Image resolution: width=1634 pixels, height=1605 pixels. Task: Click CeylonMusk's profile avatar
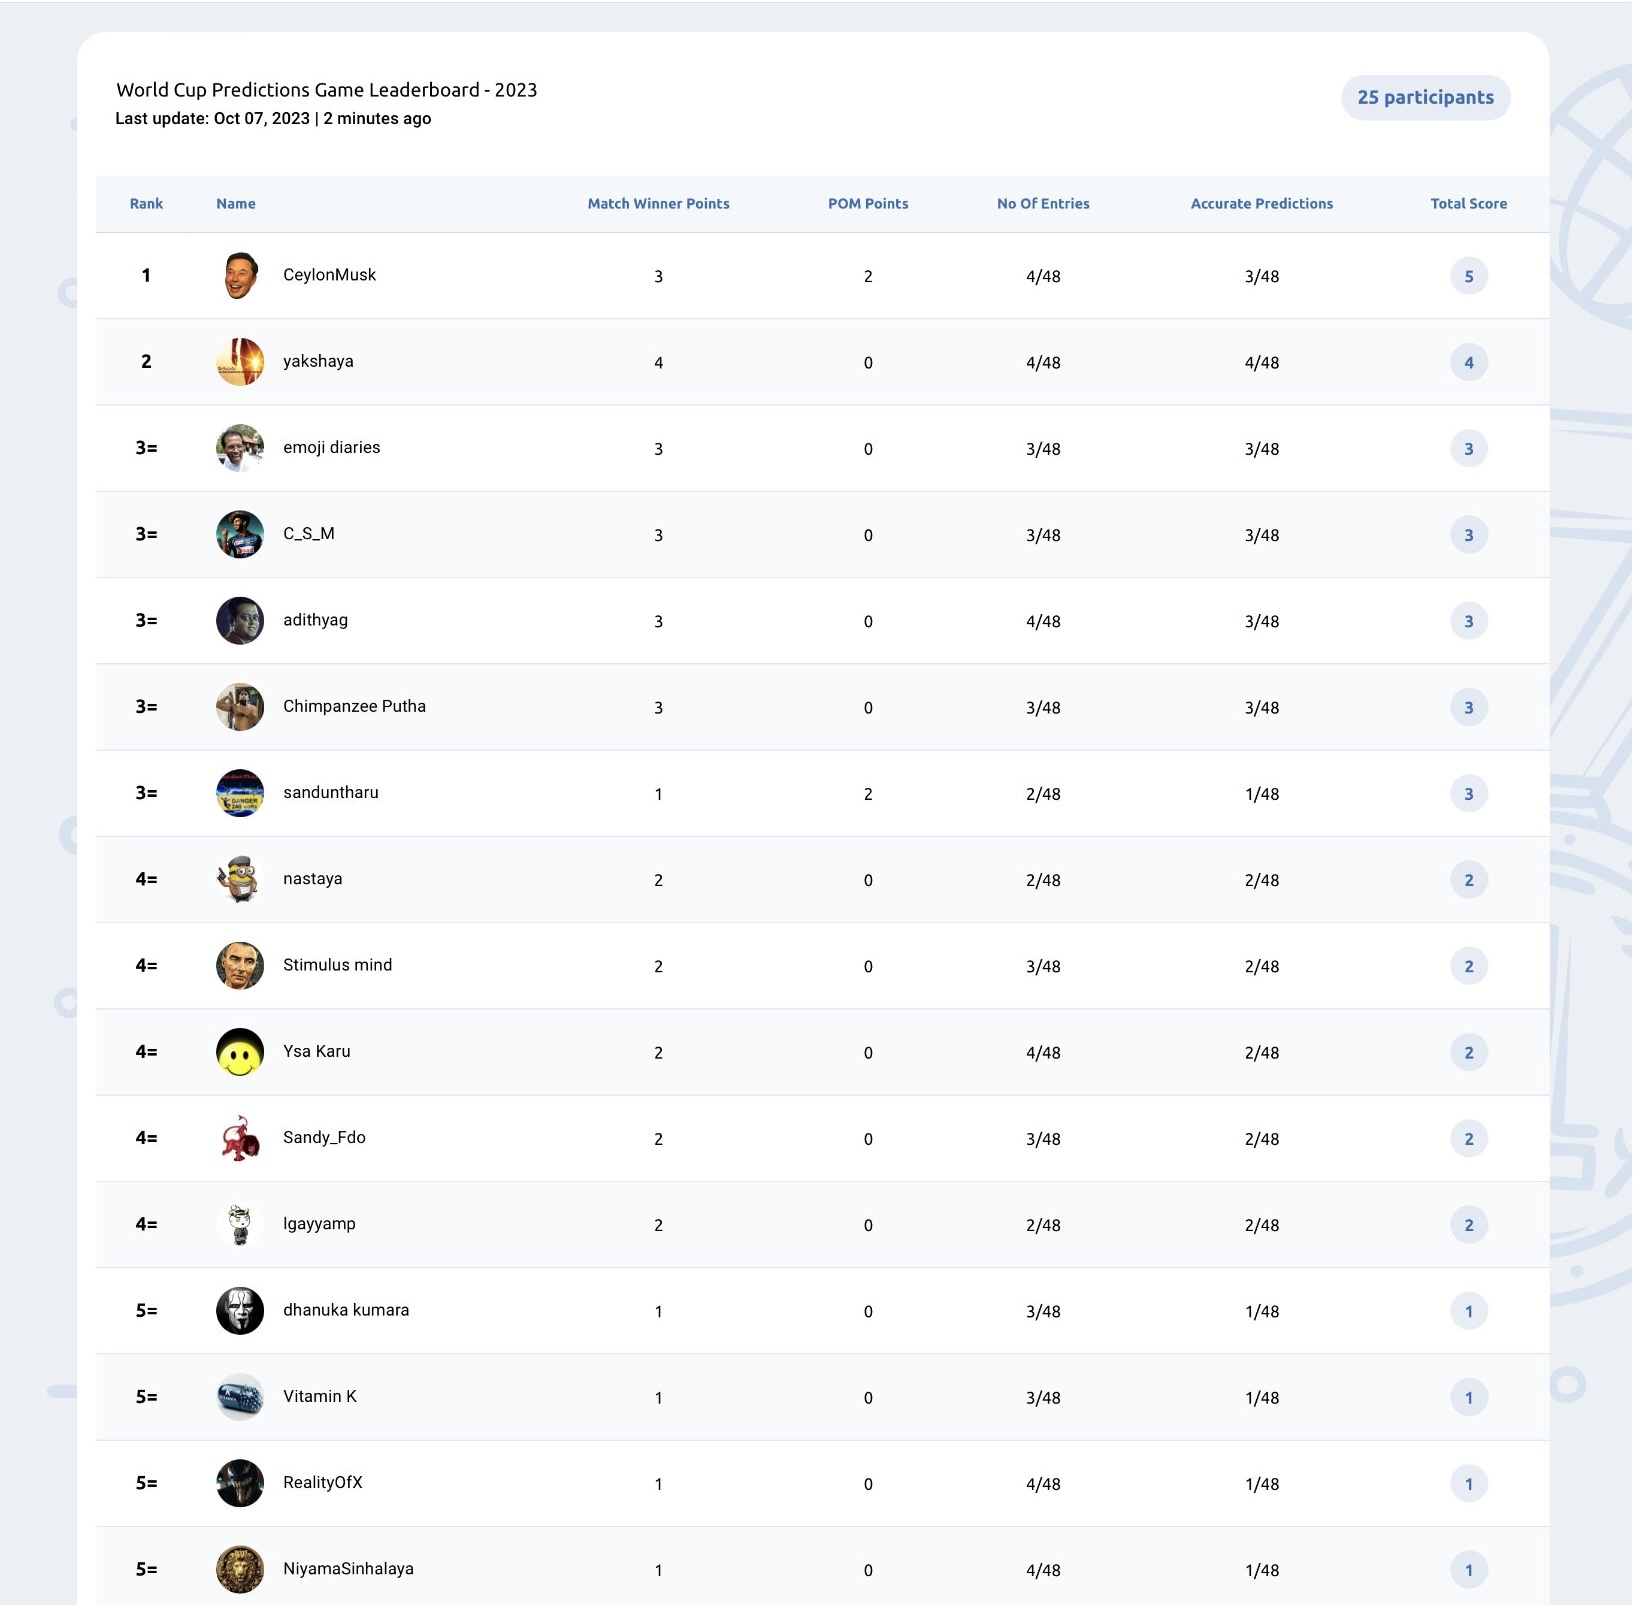click(240, 276)
